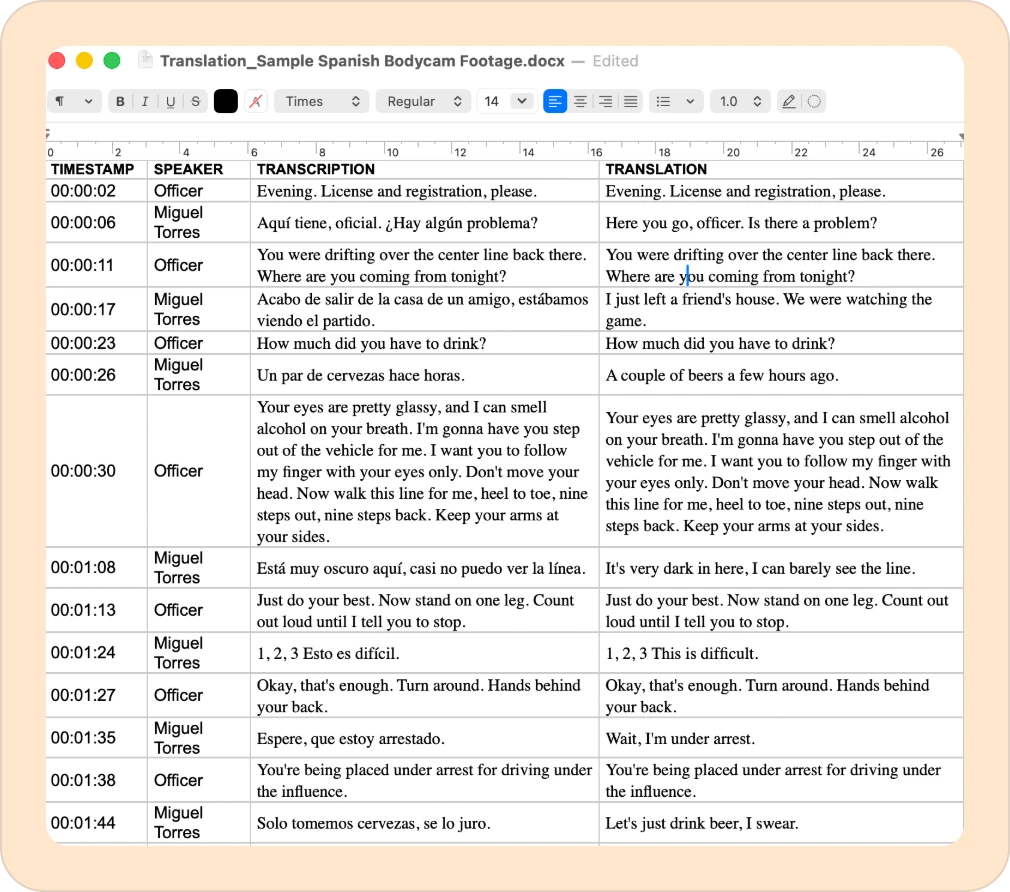This screenshot has width=1010, height=892.
Task: Open the text highlight color button
Action: pos(256,101)
